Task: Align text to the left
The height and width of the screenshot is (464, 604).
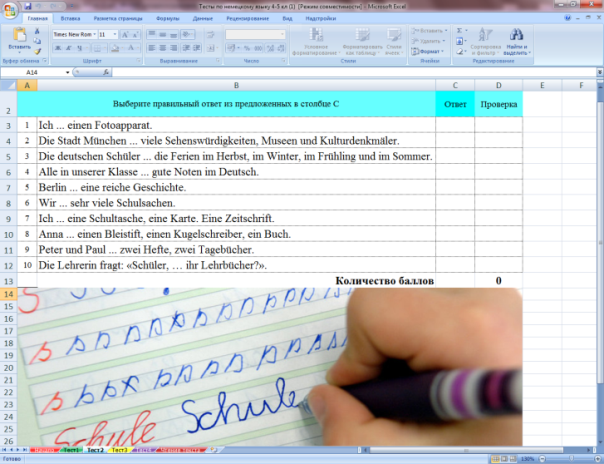Action: click(152, 48)
